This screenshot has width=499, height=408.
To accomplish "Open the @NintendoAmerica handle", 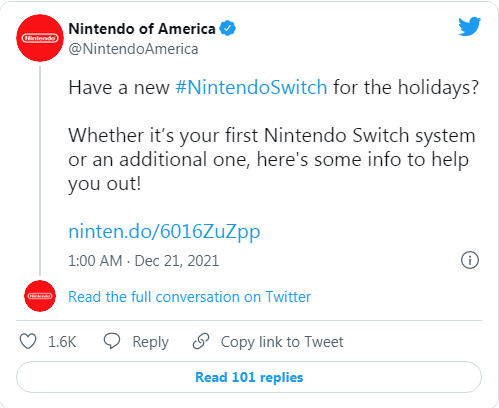I will [133, 49].
